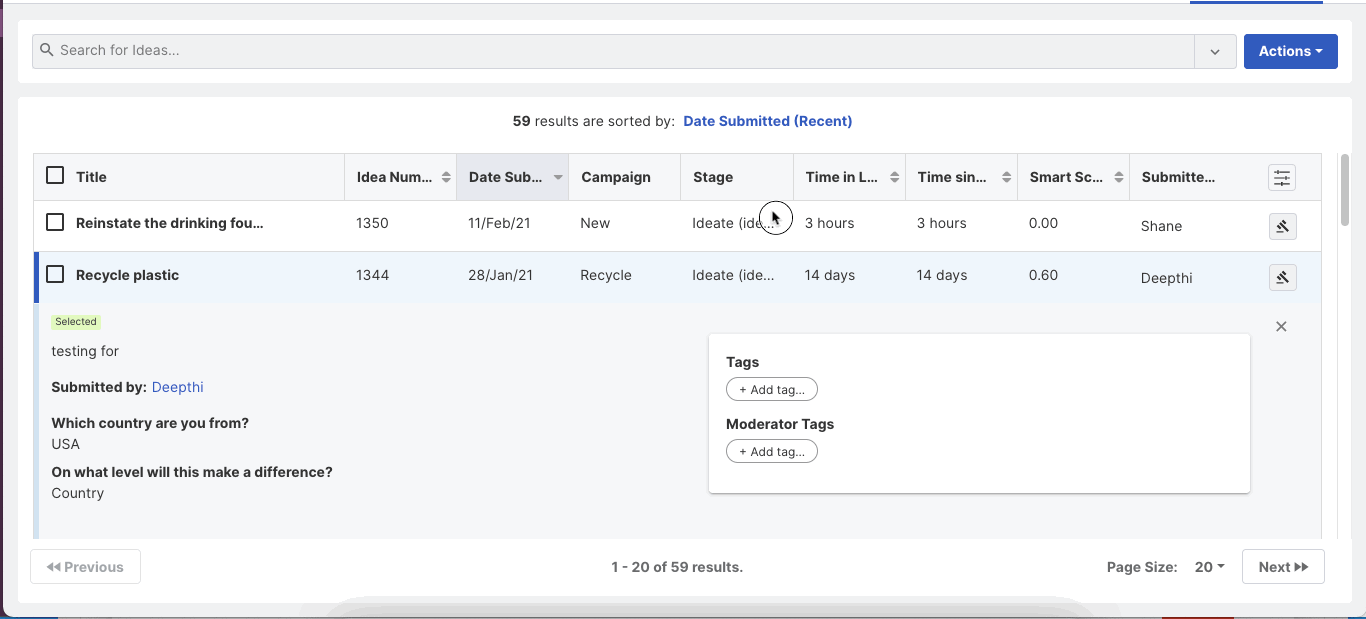This screenshot has width=1366, height=619.
Task: Go to Next page of results
Action: (1283, 567)
